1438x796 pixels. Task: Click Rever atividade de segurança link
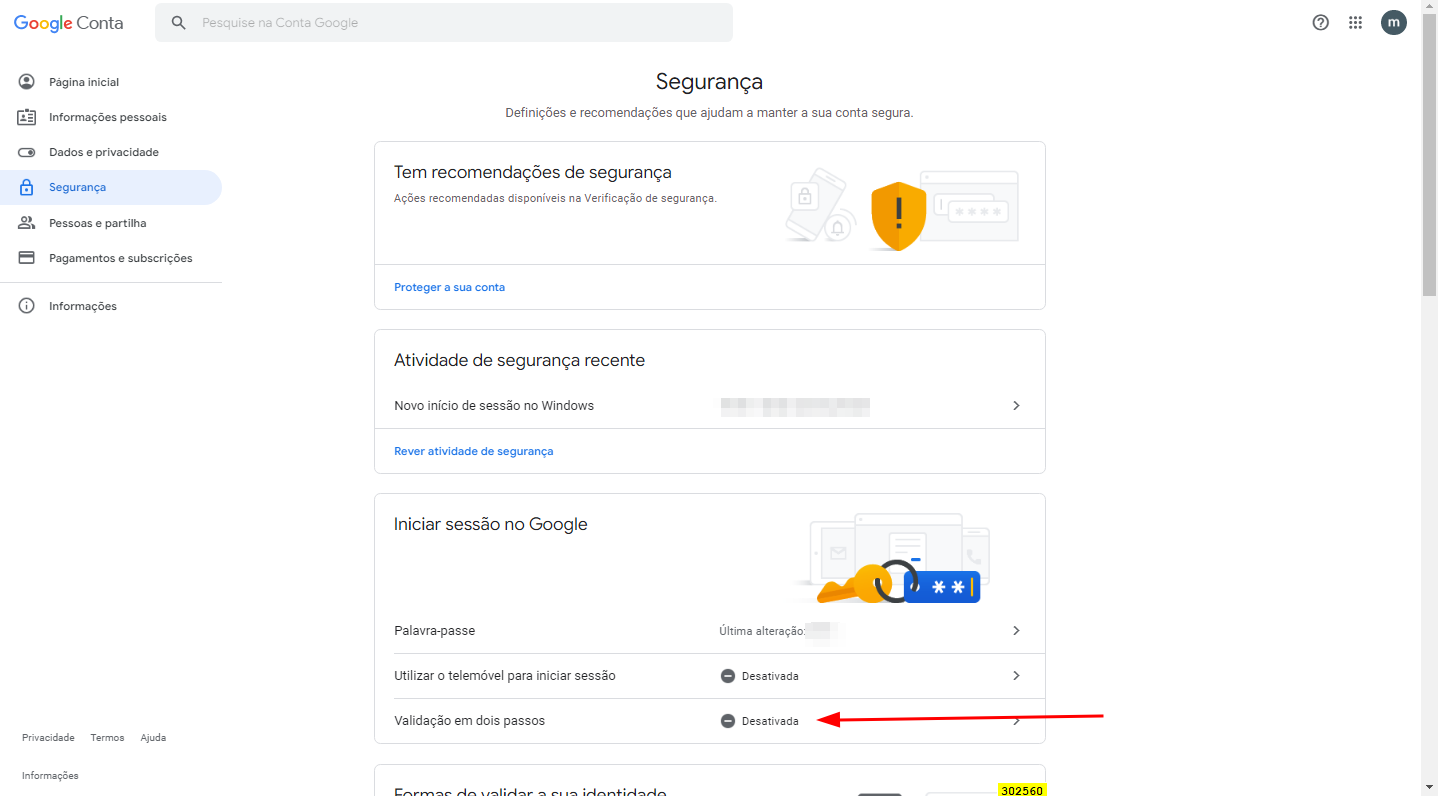[473, 451]
